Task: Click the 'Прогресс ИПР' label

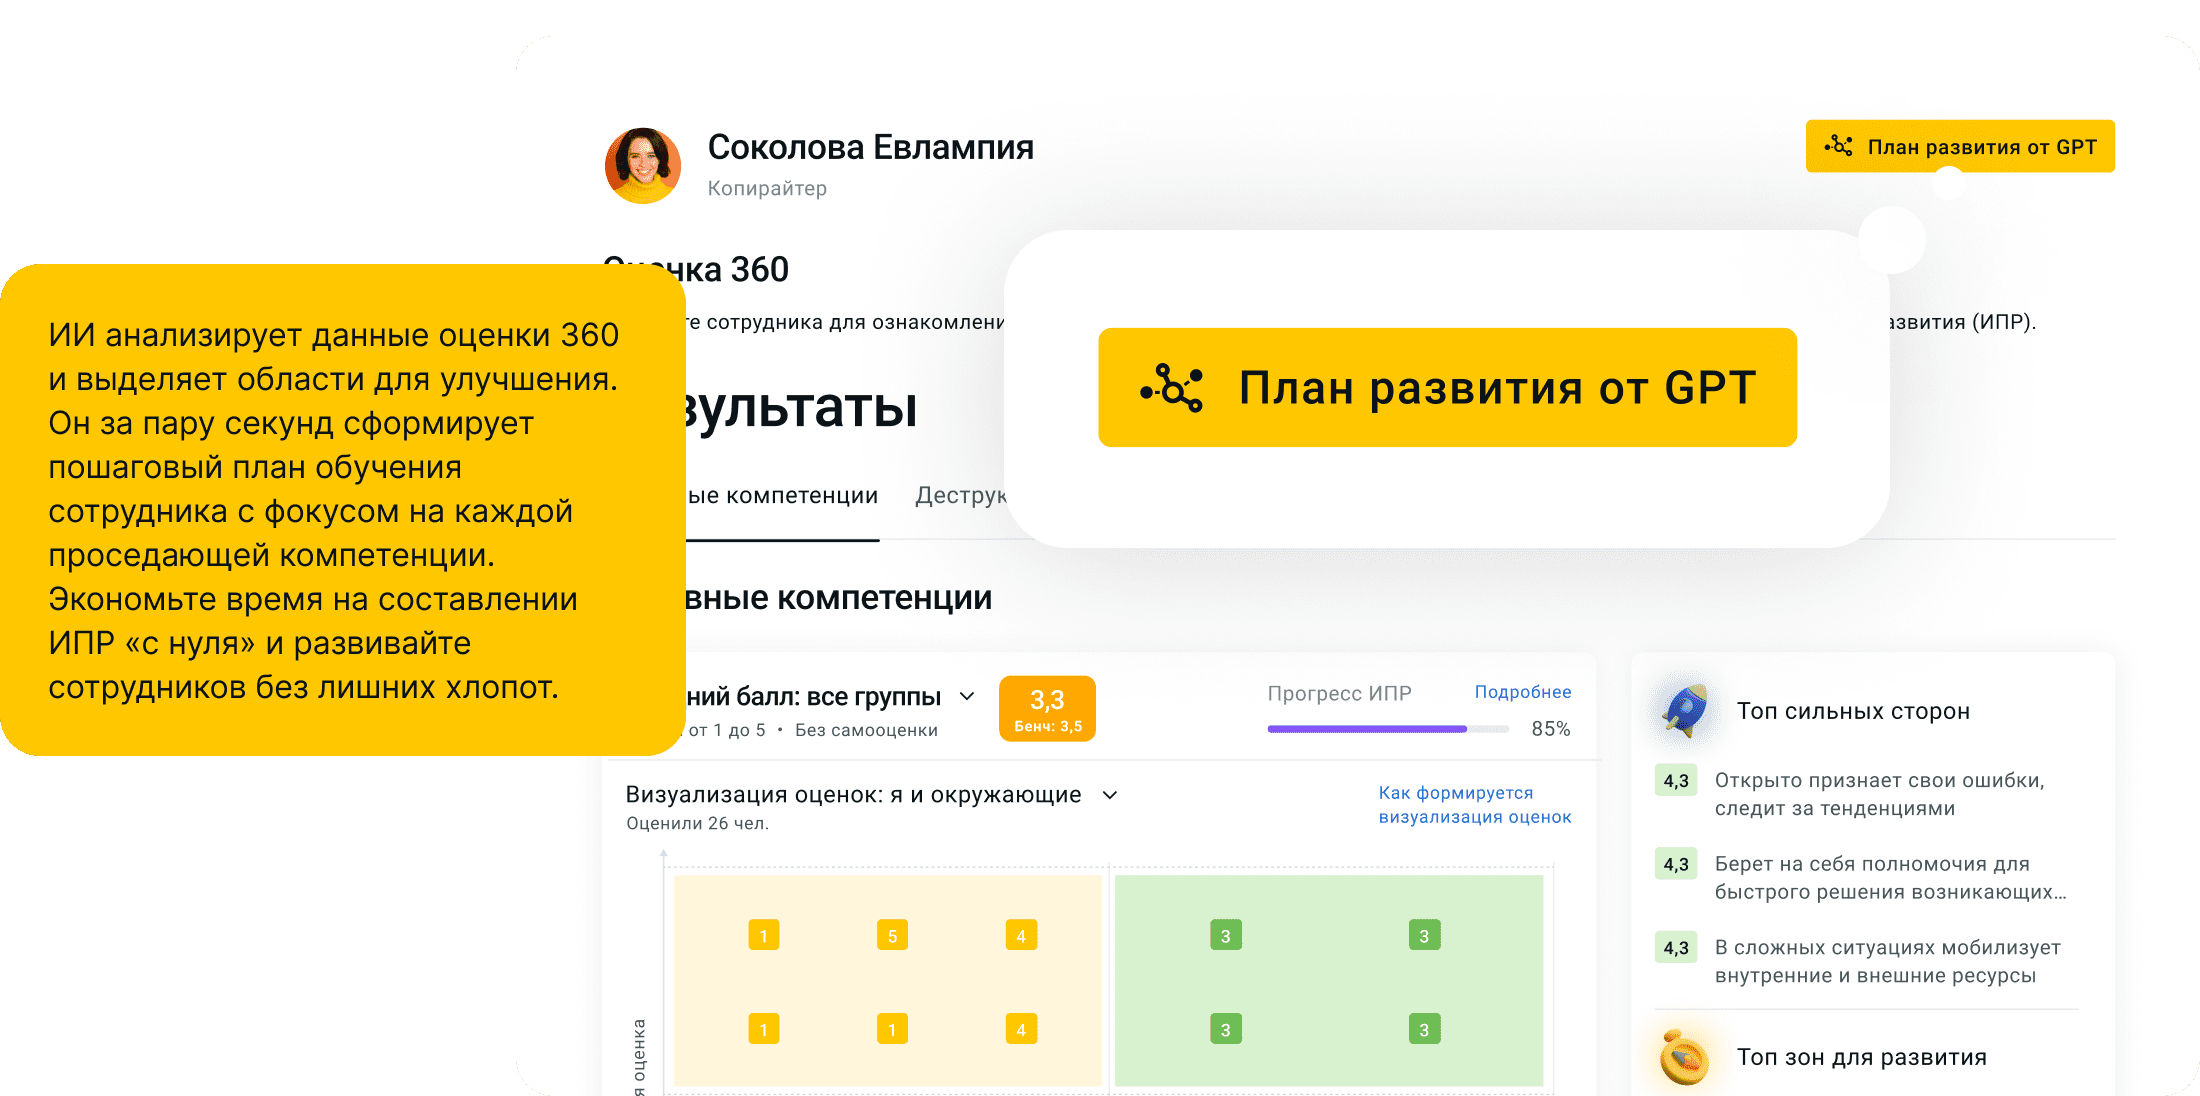Action: pyautogui.click(x=1339, y=693)
